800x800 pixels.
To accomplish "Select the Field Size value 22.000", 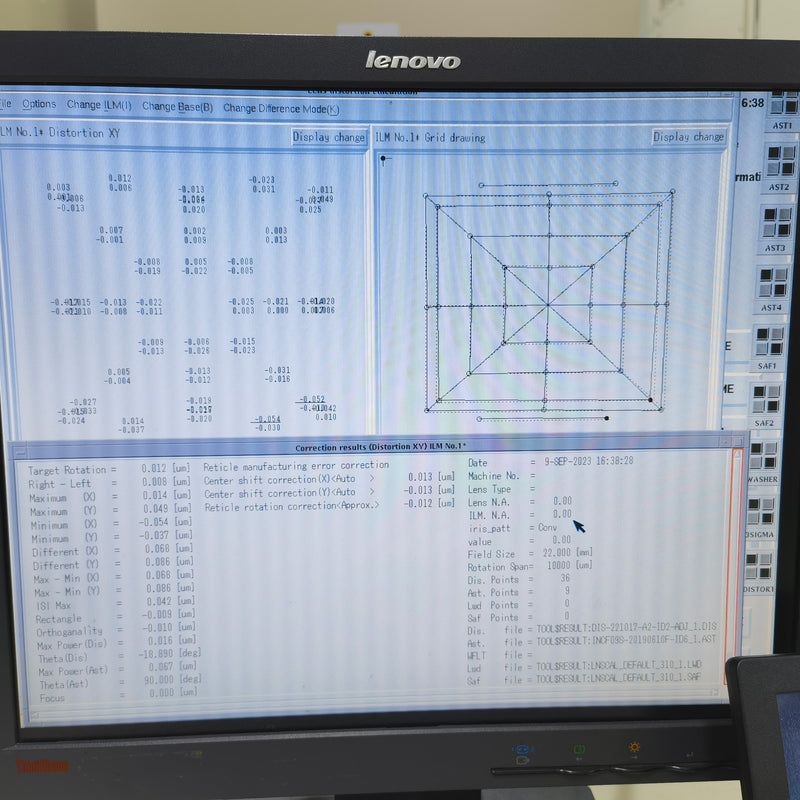I will [557, 553].
